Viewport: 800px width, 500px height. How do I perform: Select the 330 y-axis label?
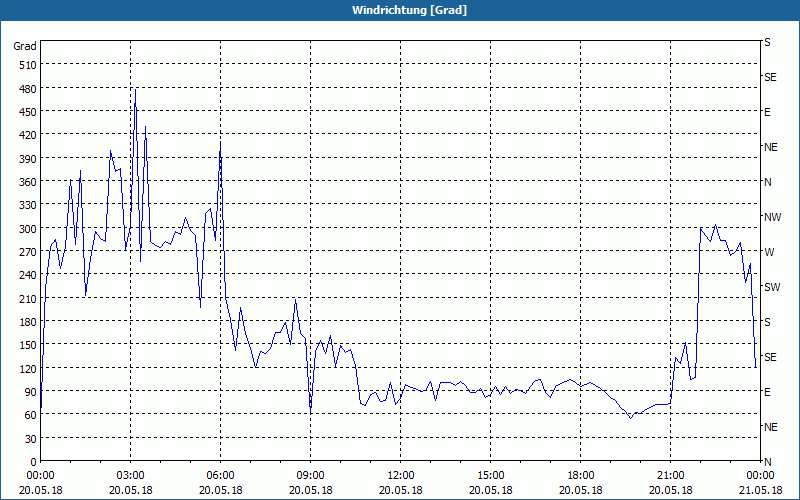(28, 205)
